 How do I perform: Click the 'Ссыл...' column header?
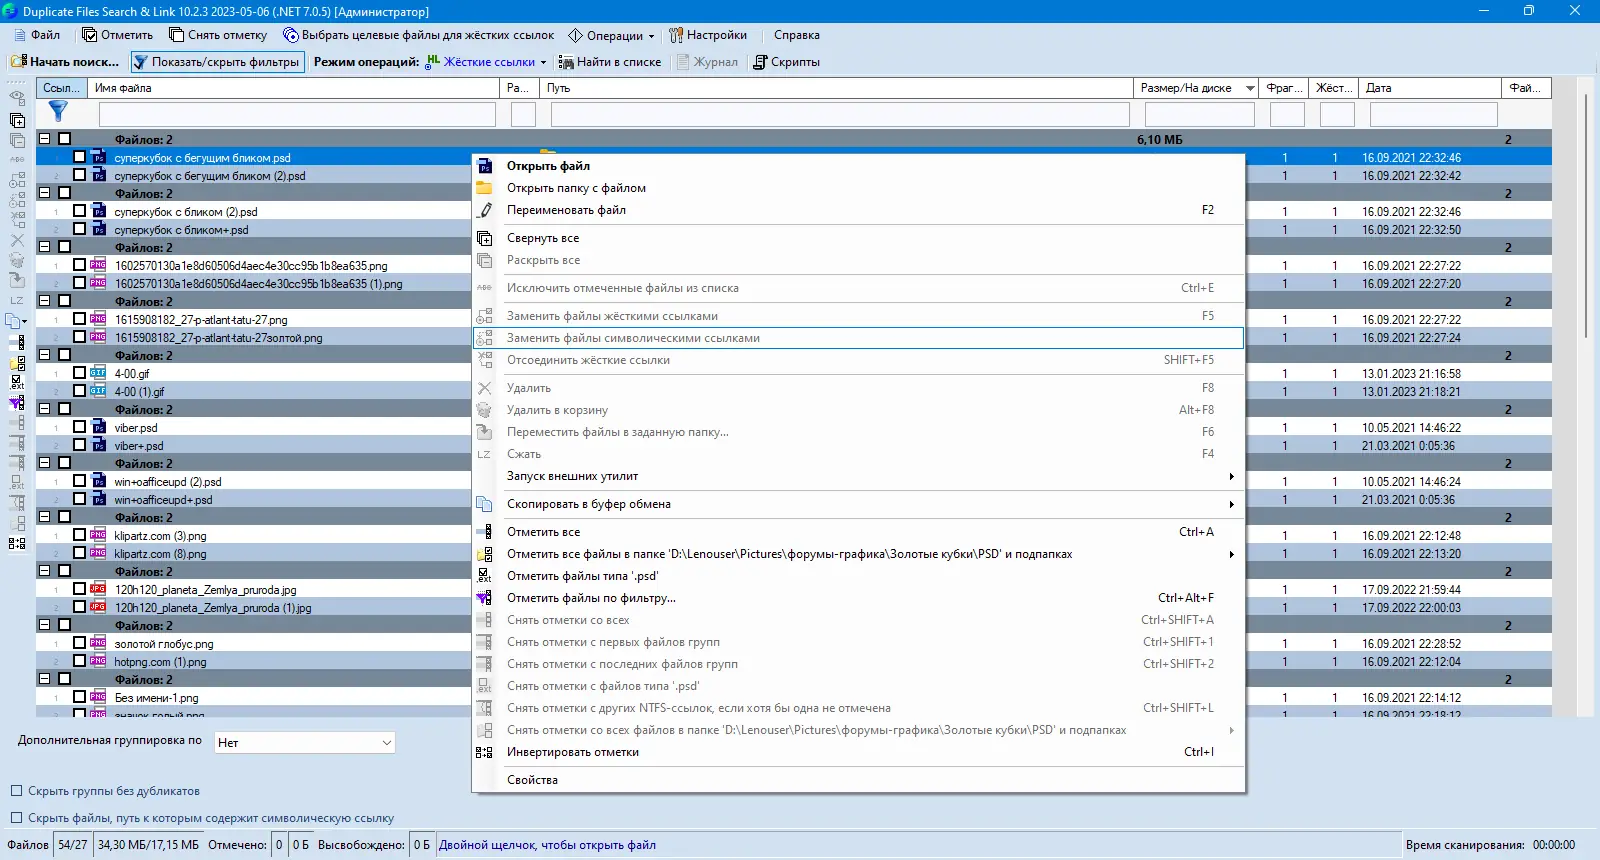coord(62,88)
